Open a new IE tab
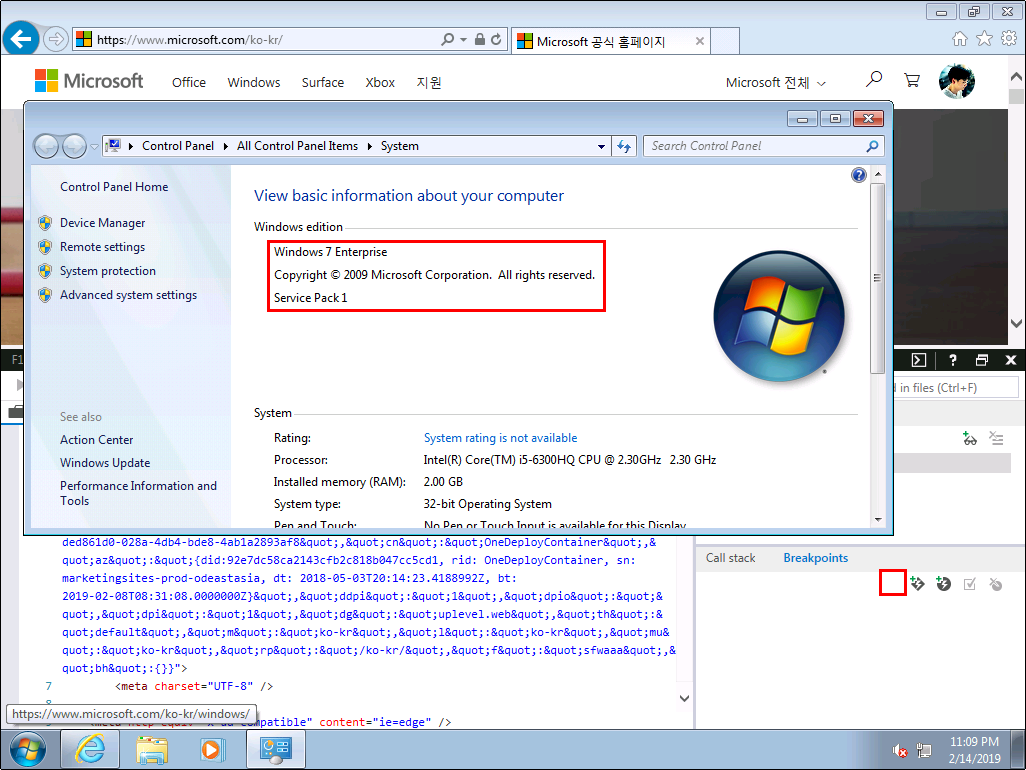Image resolution: width=1026 pixels, height=770 pixels. (x=724, y=41)
